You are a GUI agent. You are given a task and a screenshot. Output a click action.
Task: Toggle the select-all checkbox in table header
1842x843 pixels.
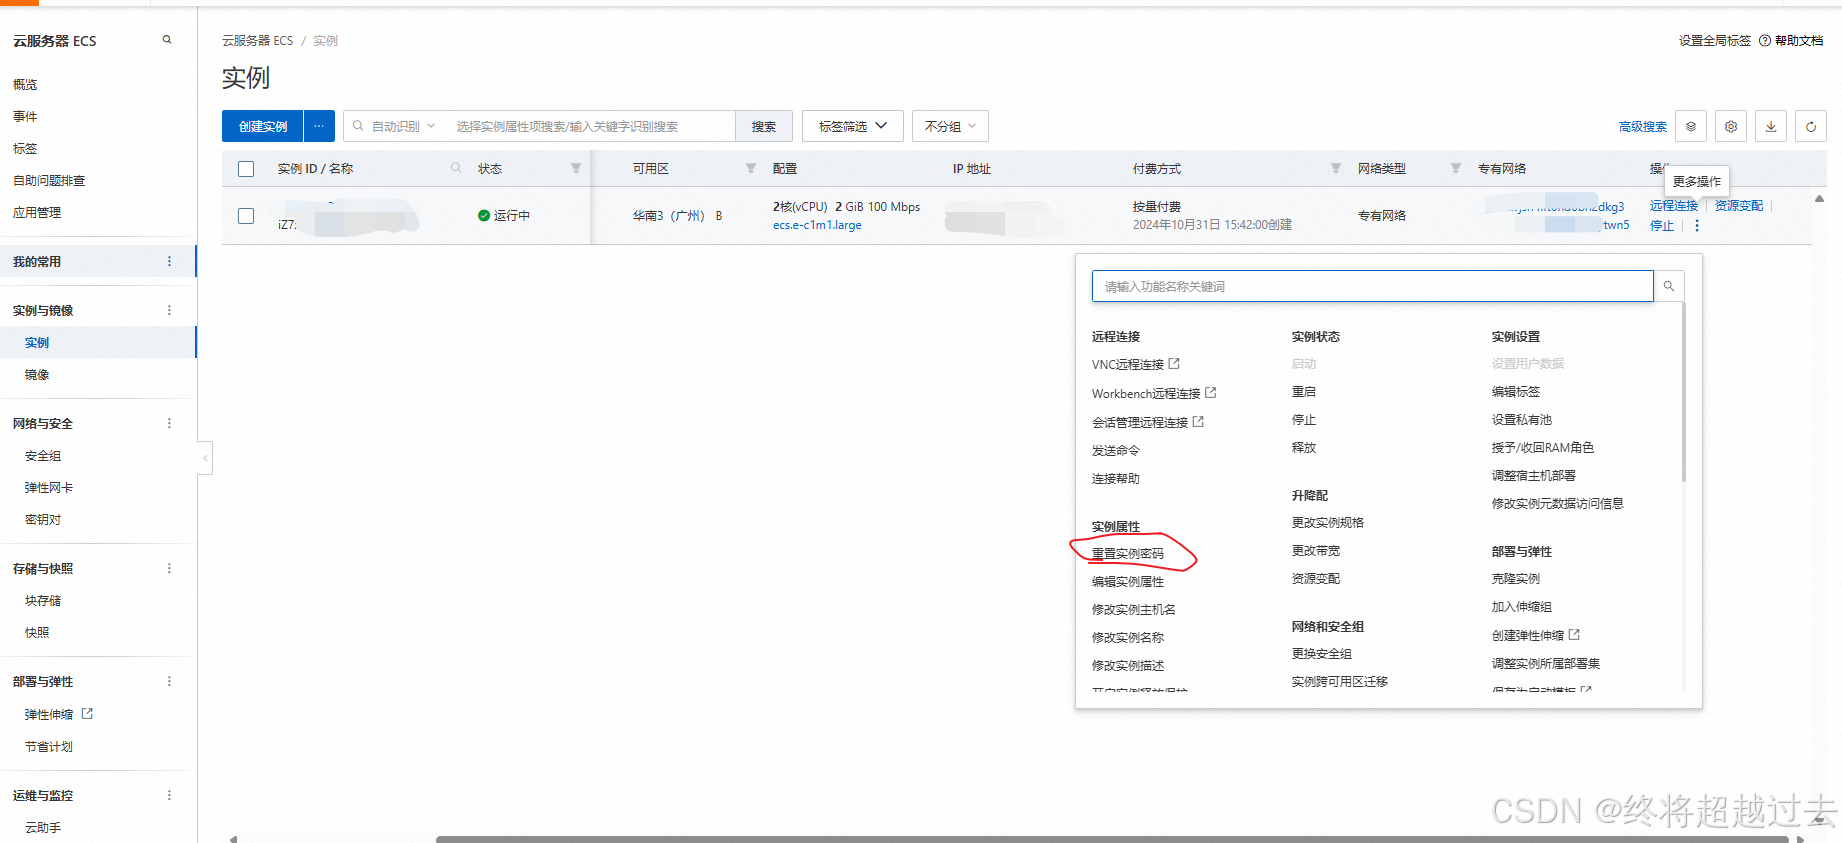pyautogui.click(x=246, y=169)
